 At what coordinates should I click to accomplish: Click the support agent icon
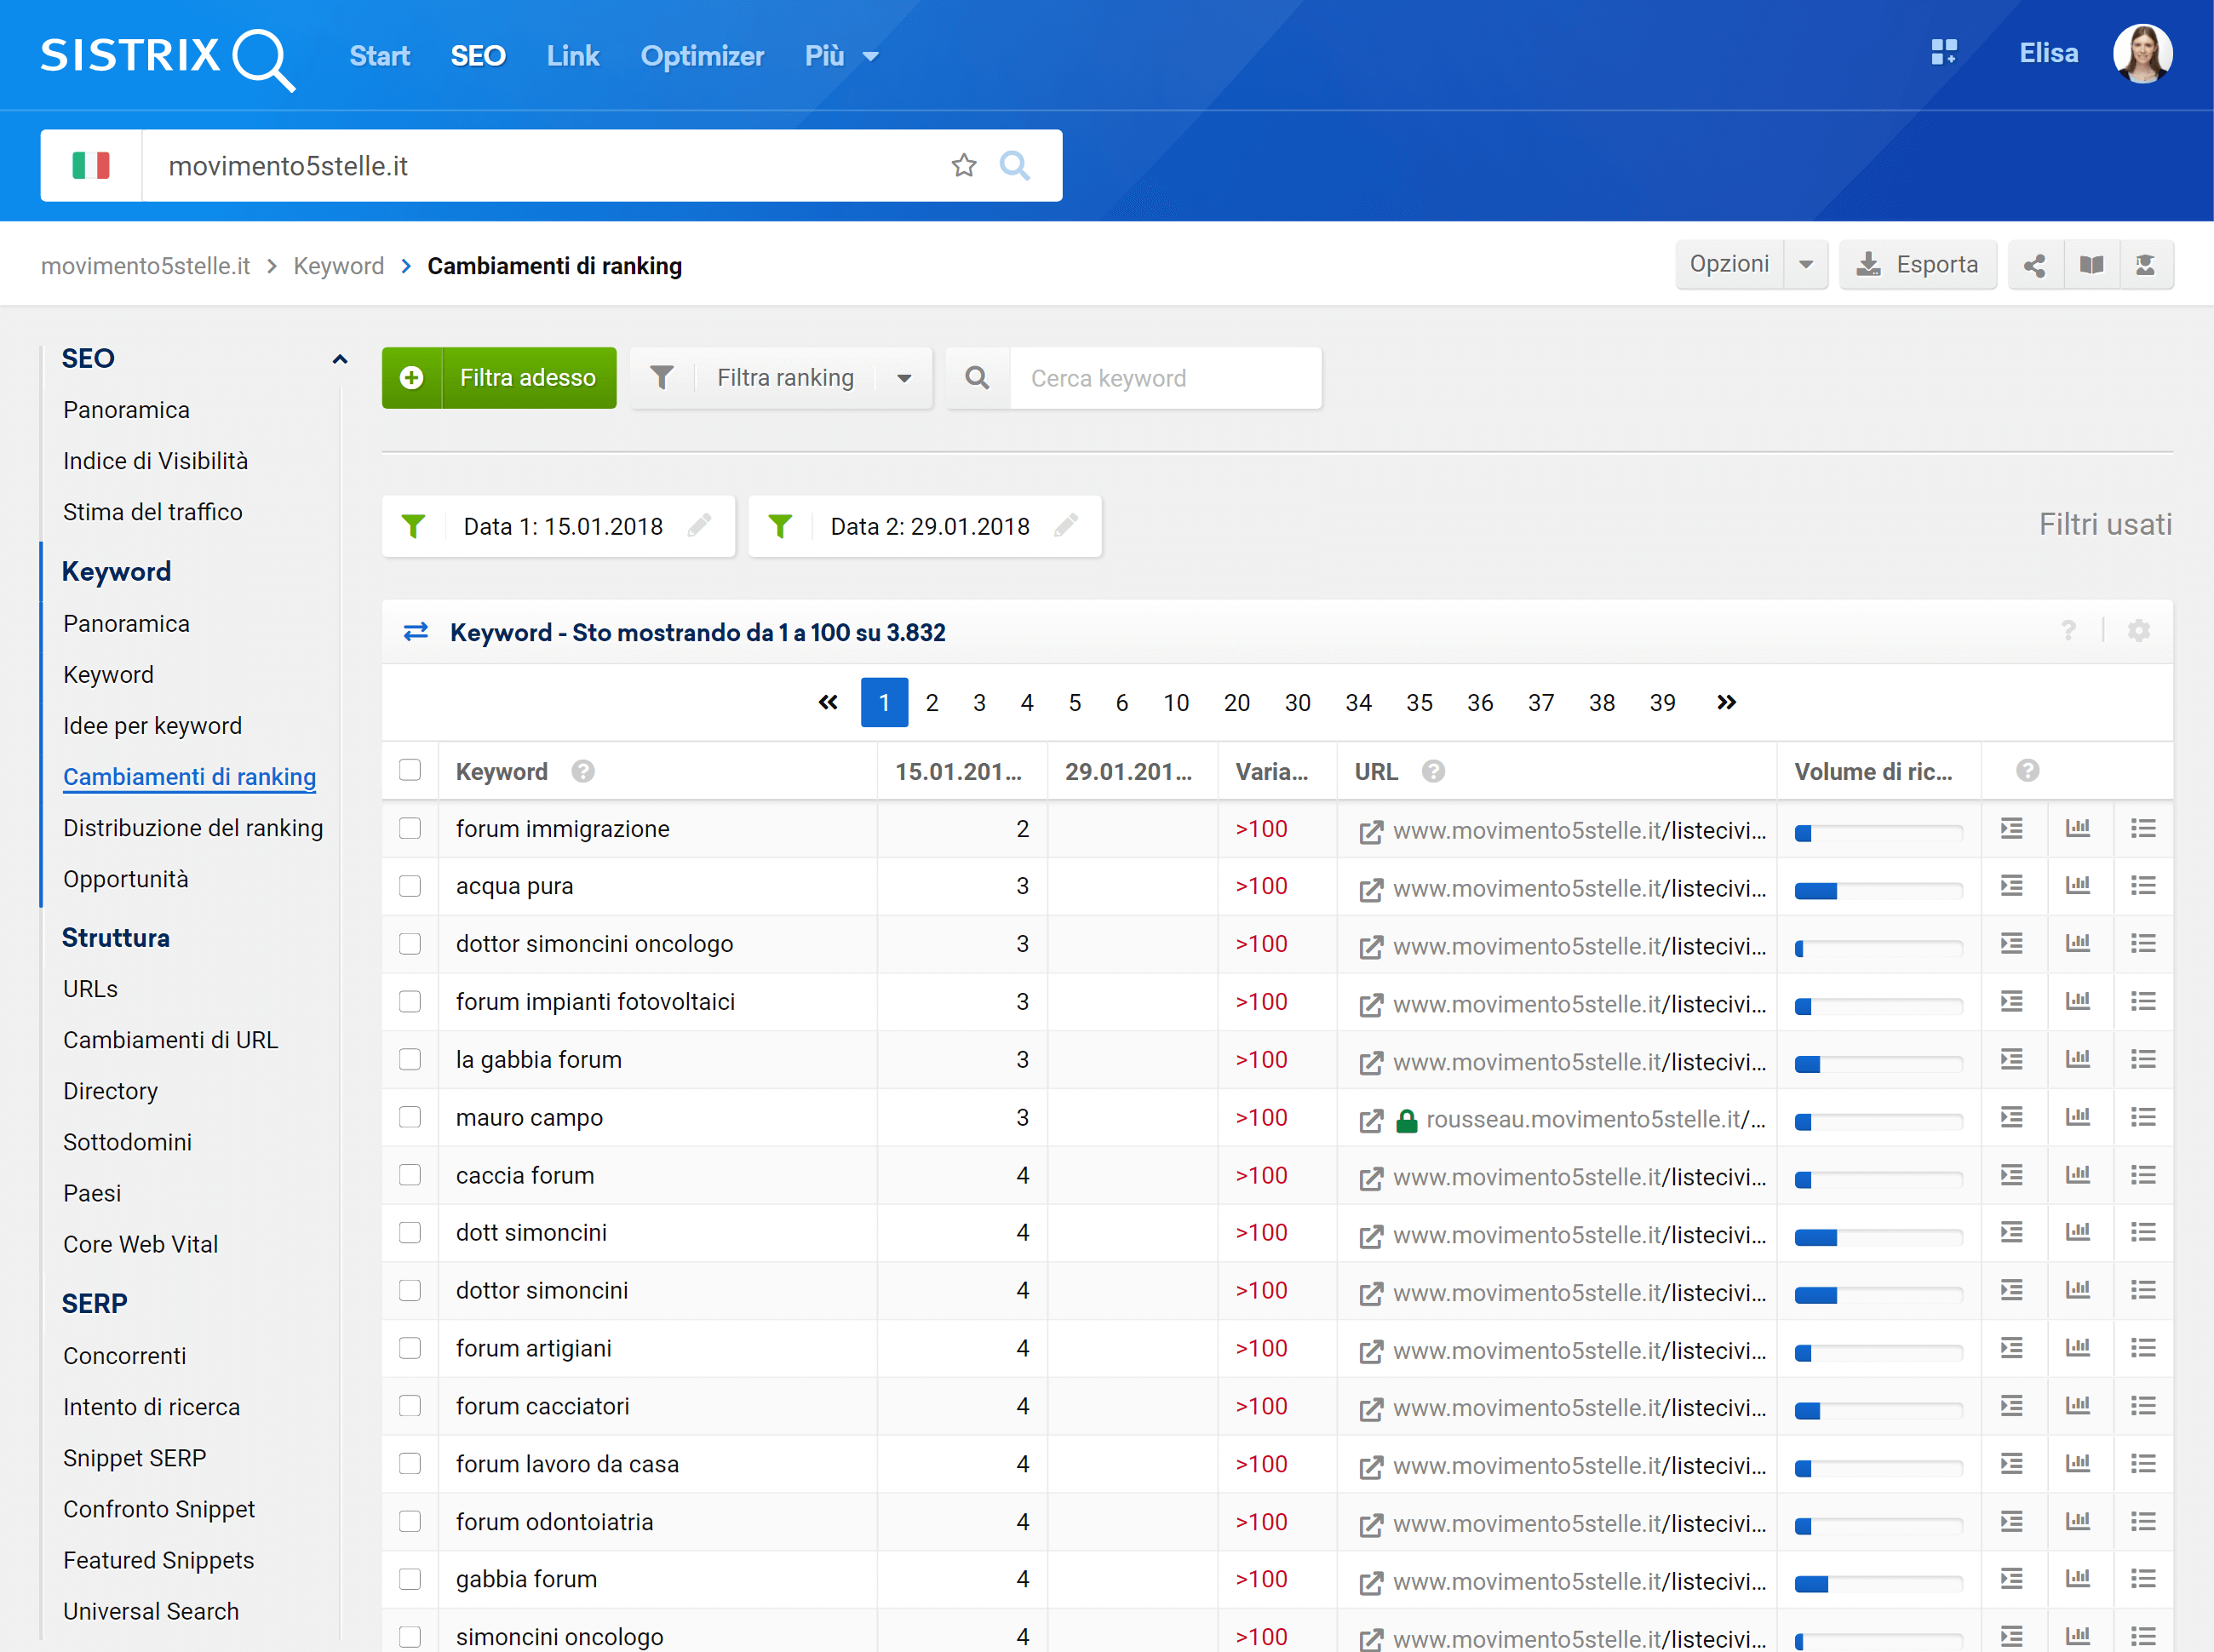(x=2145, y=265)
